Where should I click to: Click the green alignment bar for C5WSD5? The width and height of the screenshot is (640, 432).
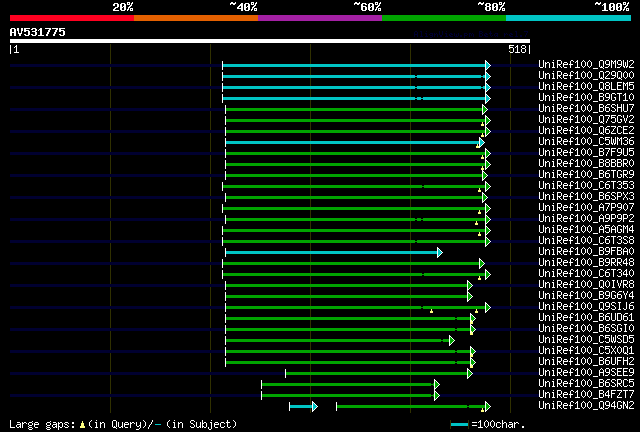[x=338, y=341]
